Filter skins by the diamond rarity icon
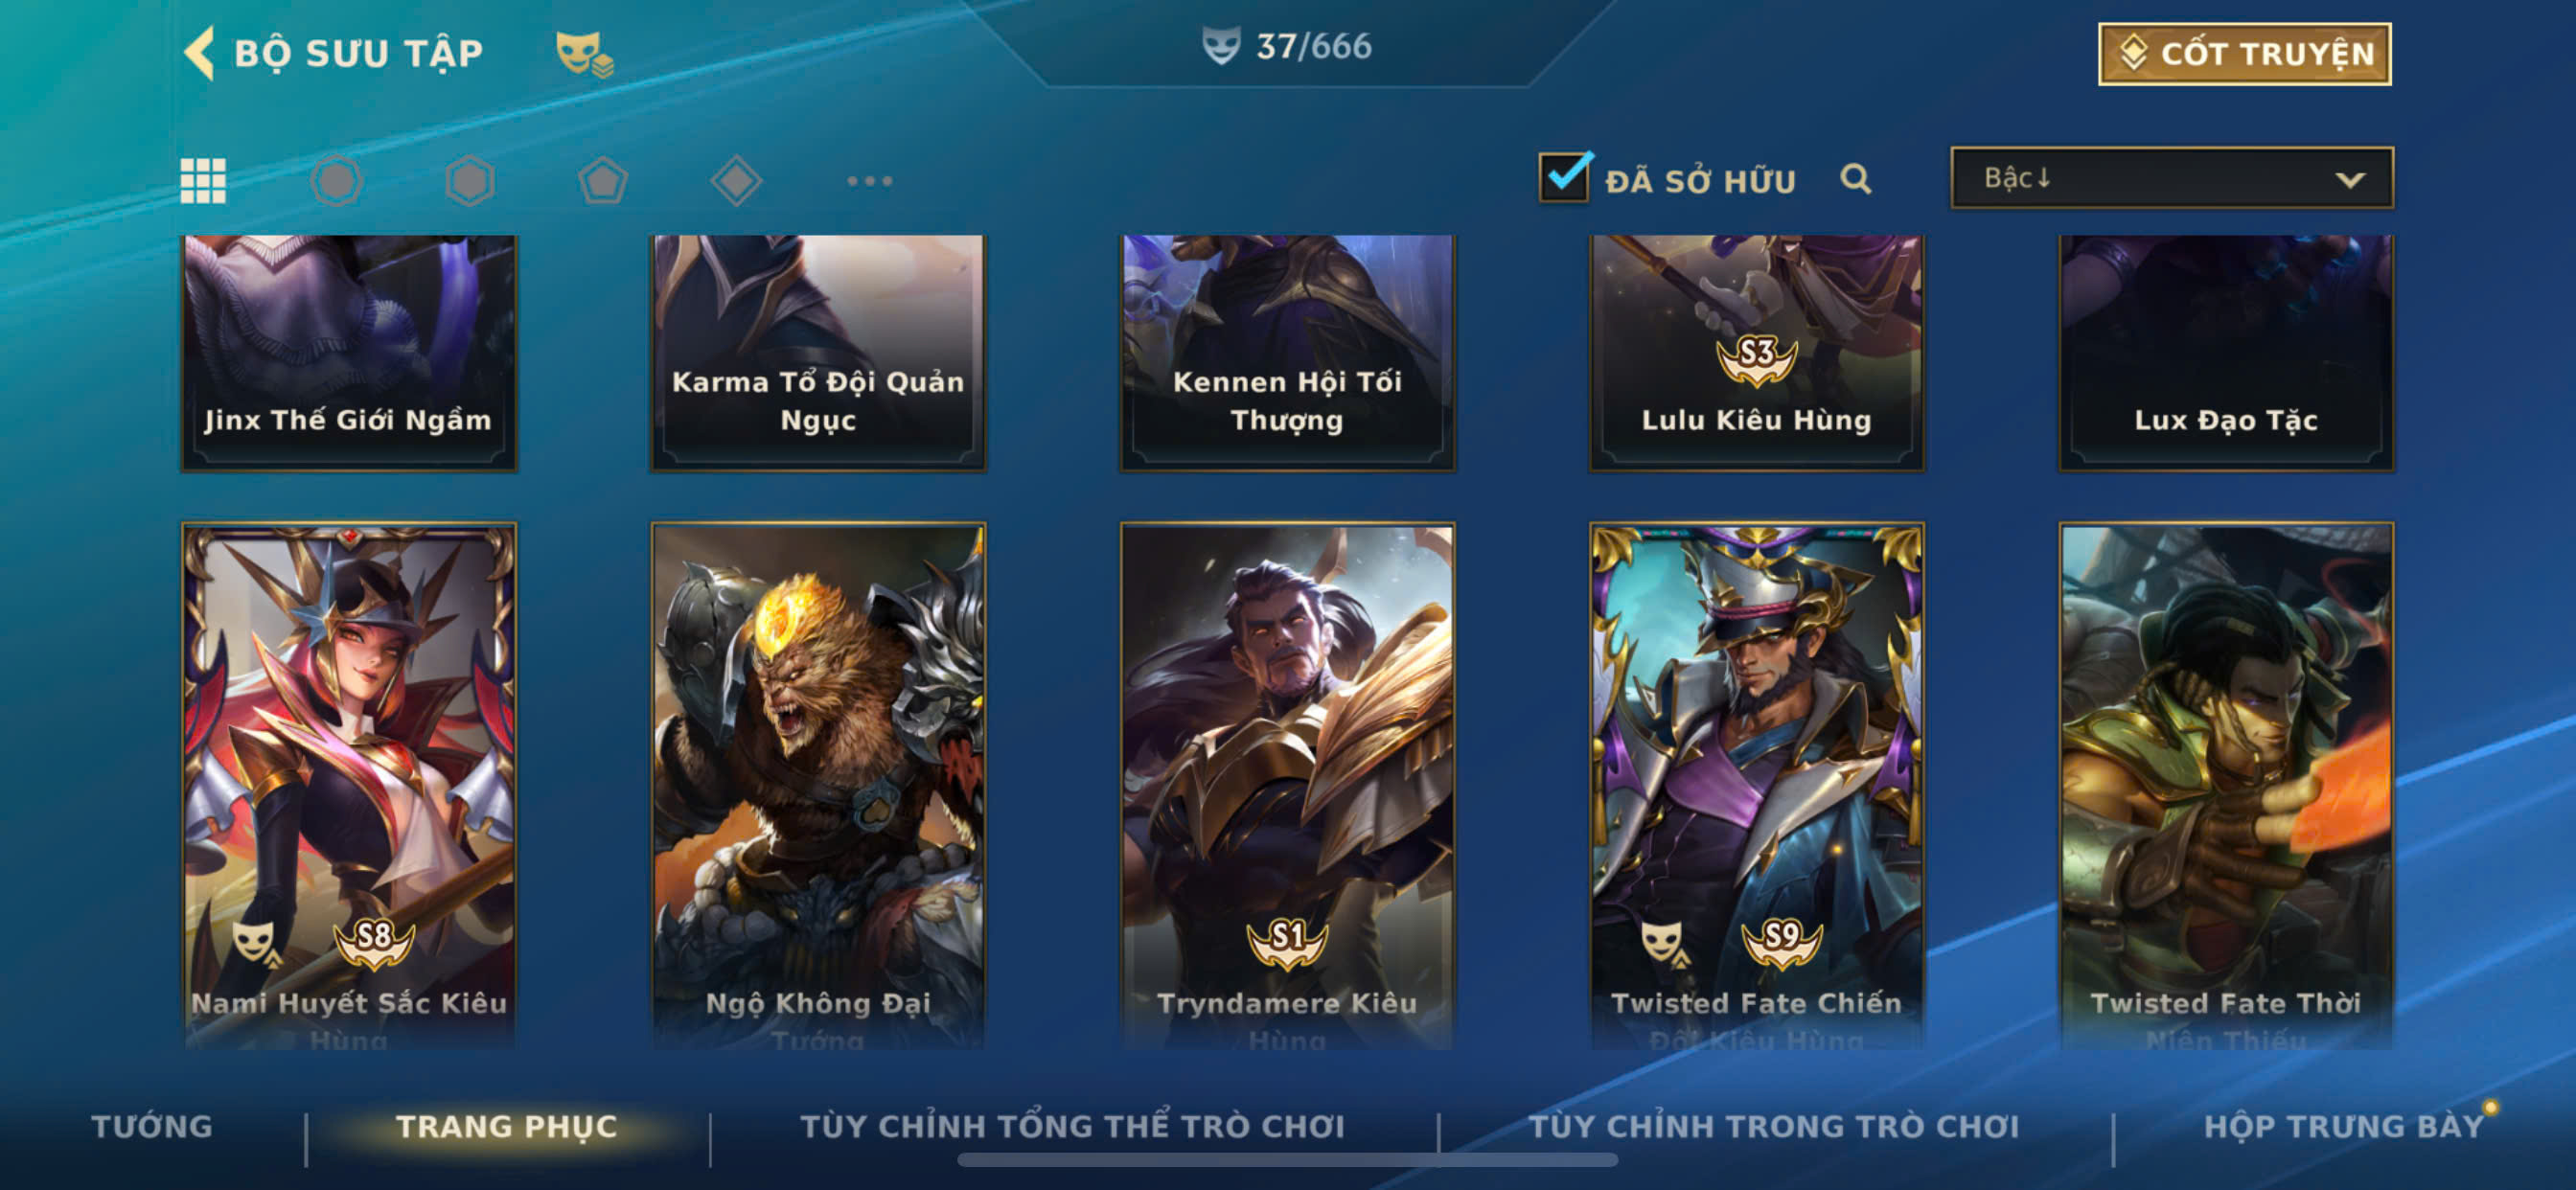2576x1190 pixels. point(736,181)
